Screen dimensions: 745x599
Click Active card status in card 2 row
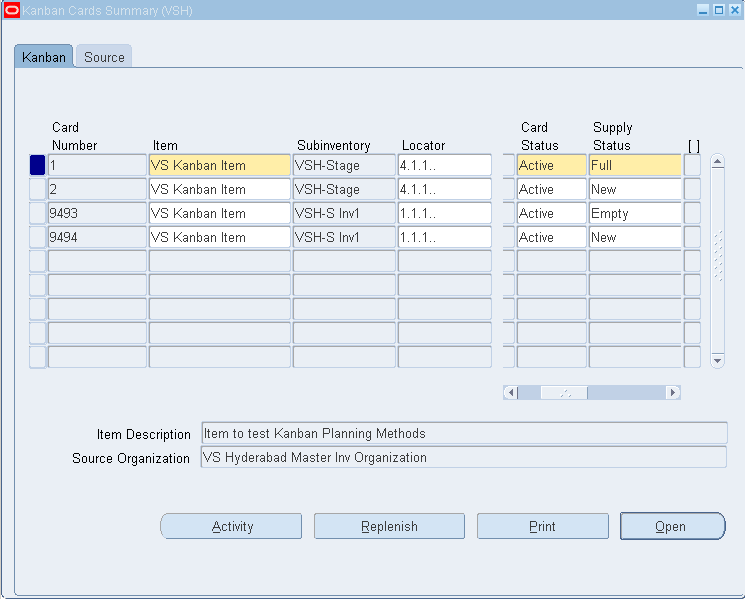click(552, 189)
